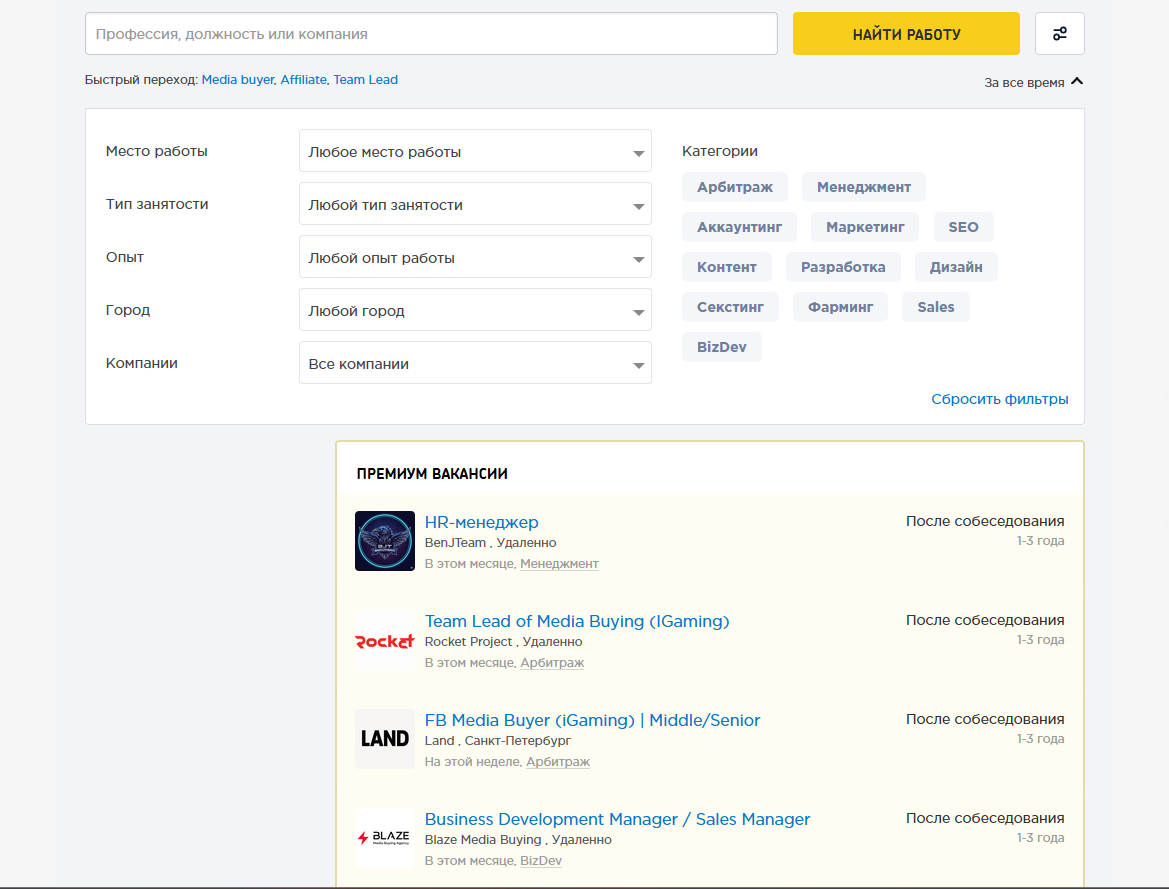Expand the Любой город dropdown
The height and width of the screenshot is (889, 1169).
[475, 311]
